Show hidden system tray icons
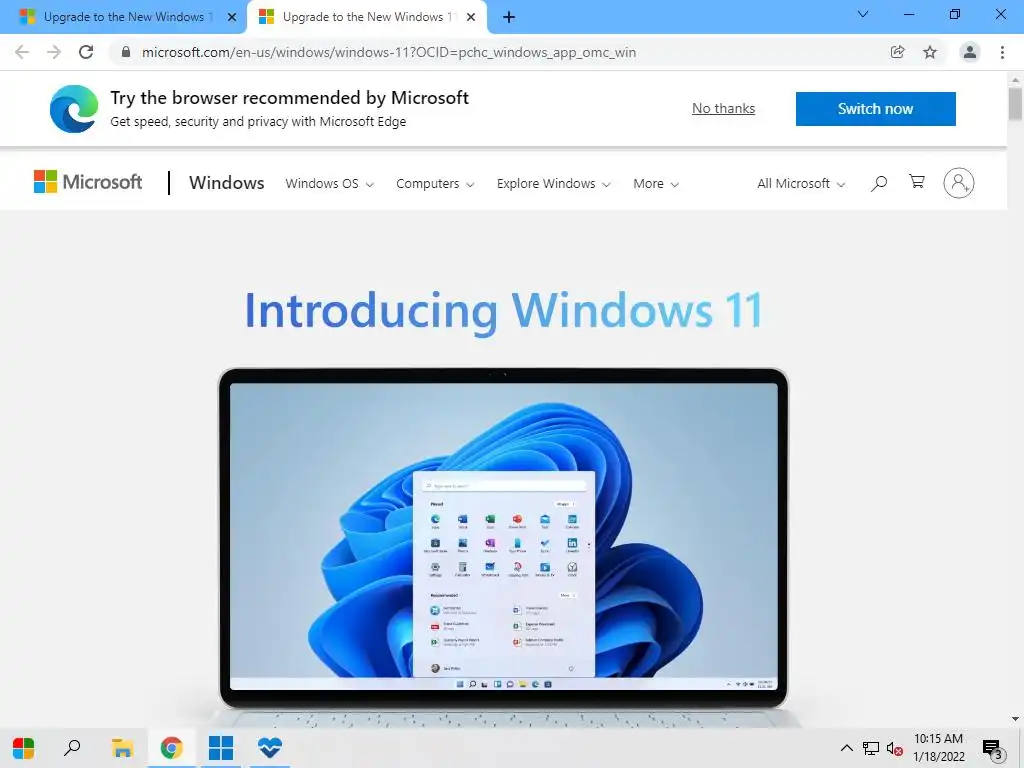 coord(846,748)
